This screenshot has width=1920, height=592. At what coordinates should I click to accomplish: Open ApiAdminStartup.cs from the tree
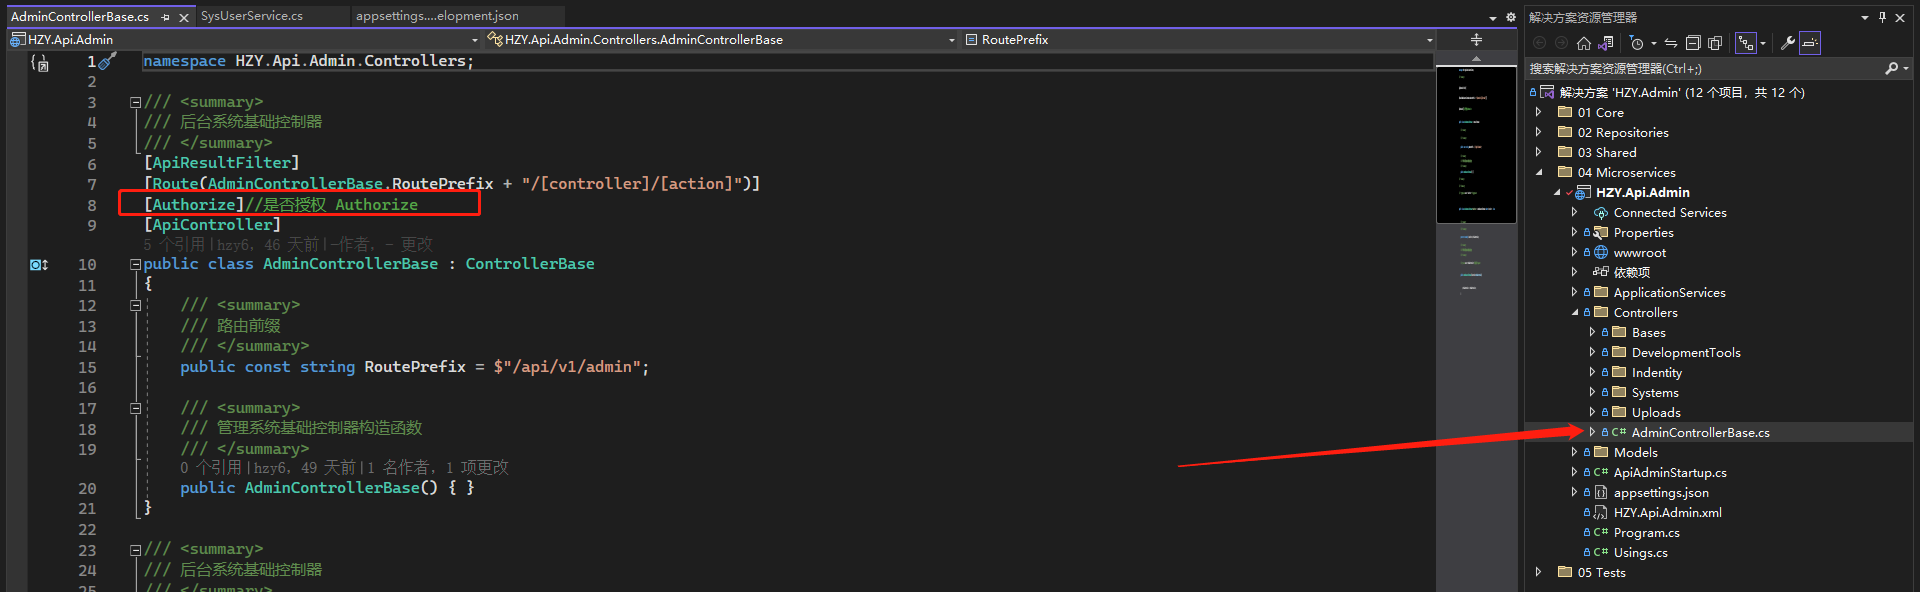tap(1669, 473)
